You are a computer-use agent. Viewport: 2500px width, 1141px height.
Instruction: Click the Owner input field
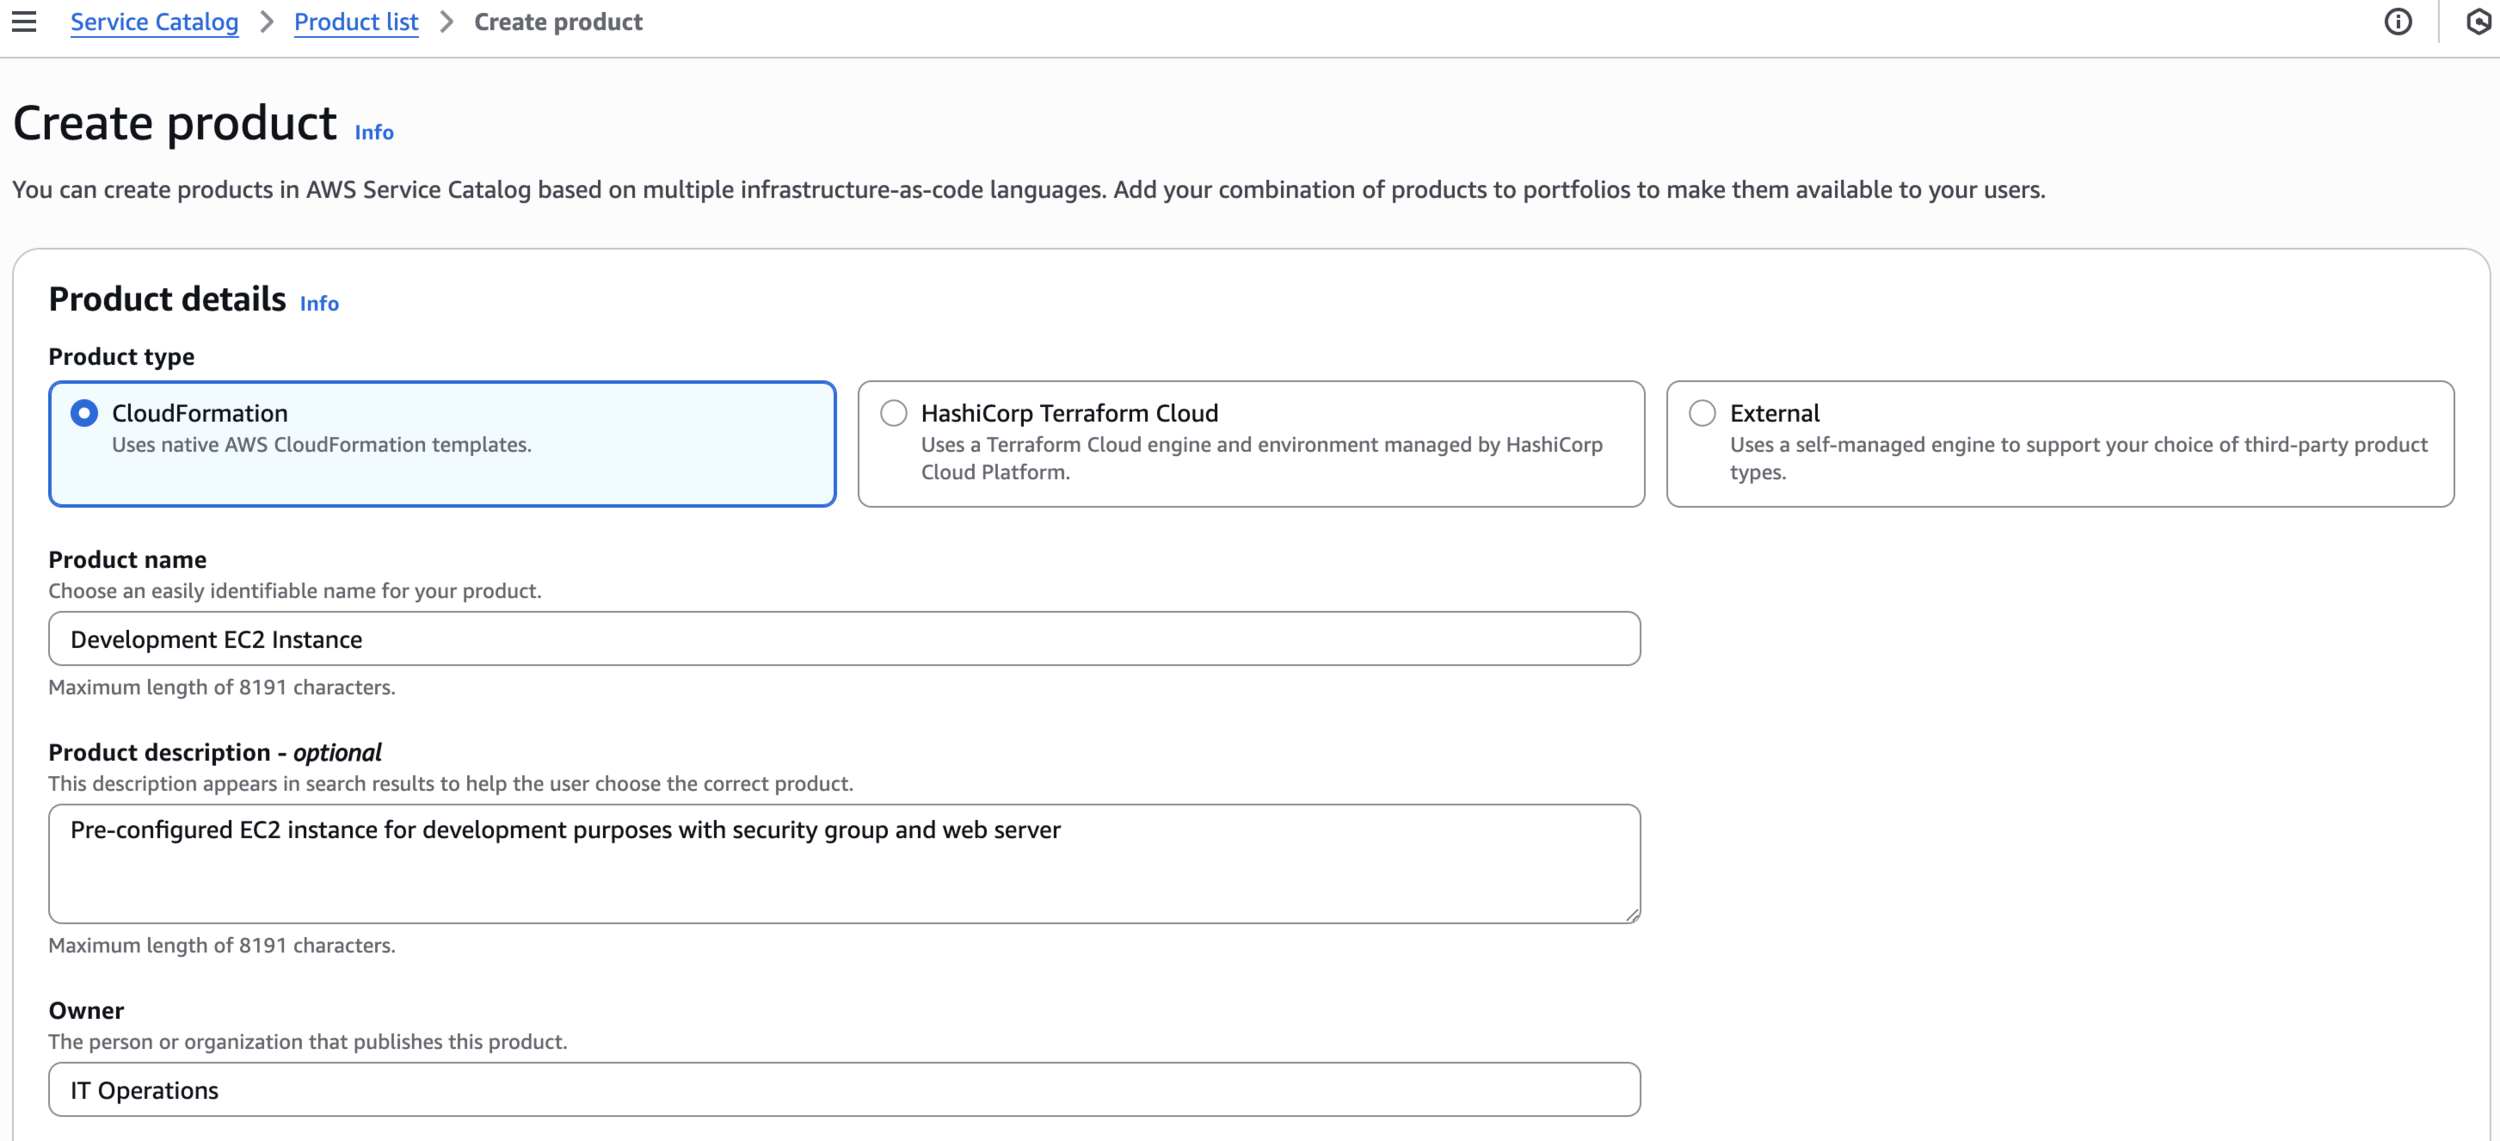[x=843, y=1090]
